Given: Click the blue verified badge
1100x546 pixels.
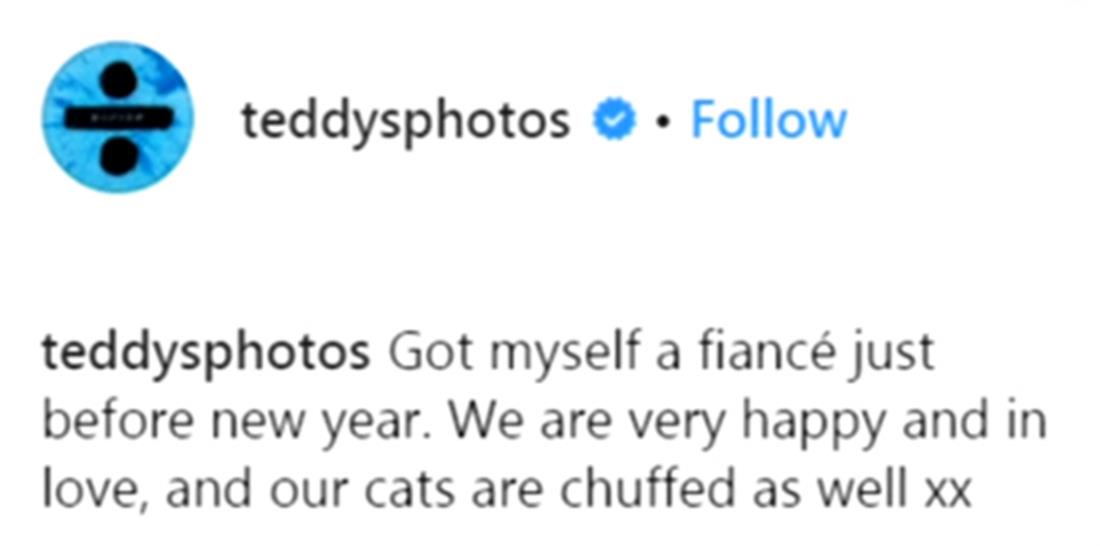Looking at the screenshot, I should 613,121.
